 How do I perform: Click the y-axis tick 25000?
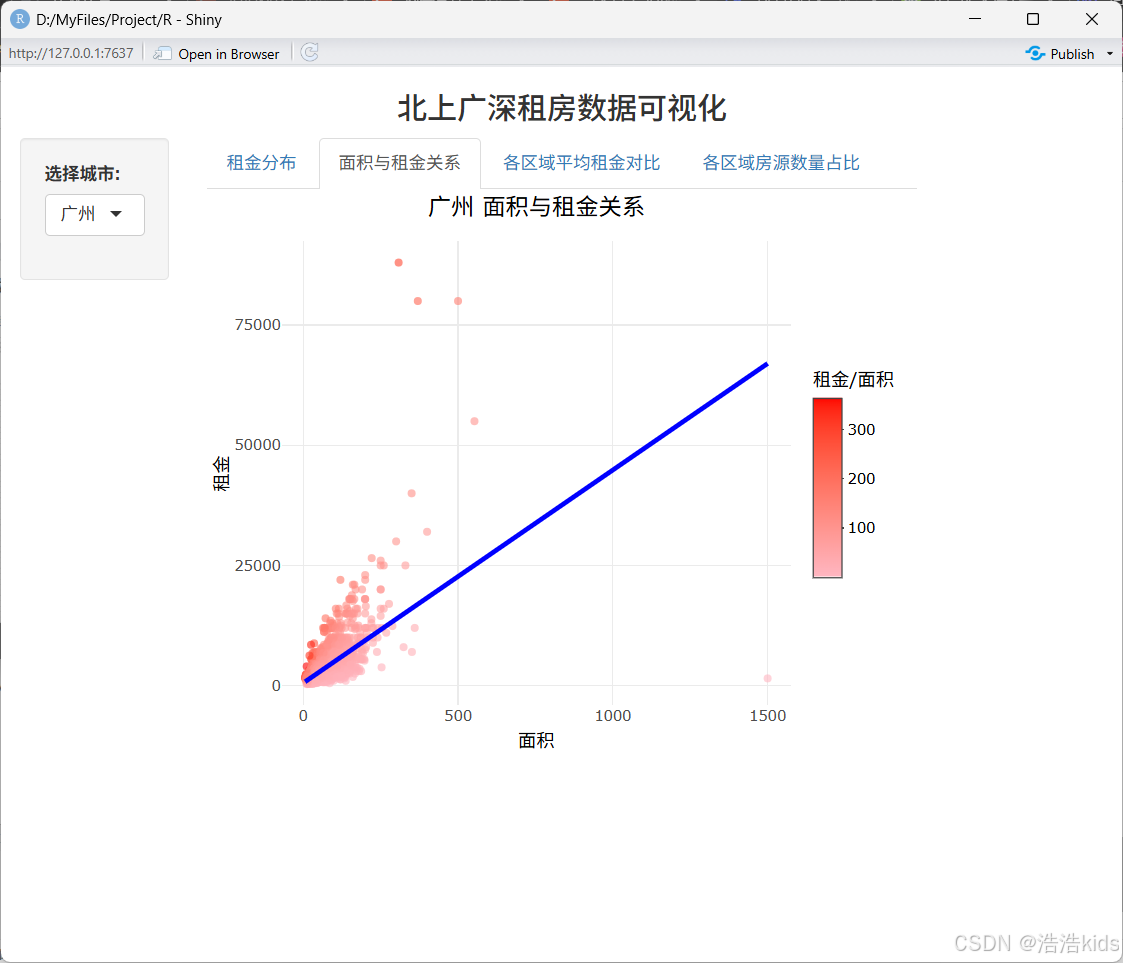coord(258,566)
